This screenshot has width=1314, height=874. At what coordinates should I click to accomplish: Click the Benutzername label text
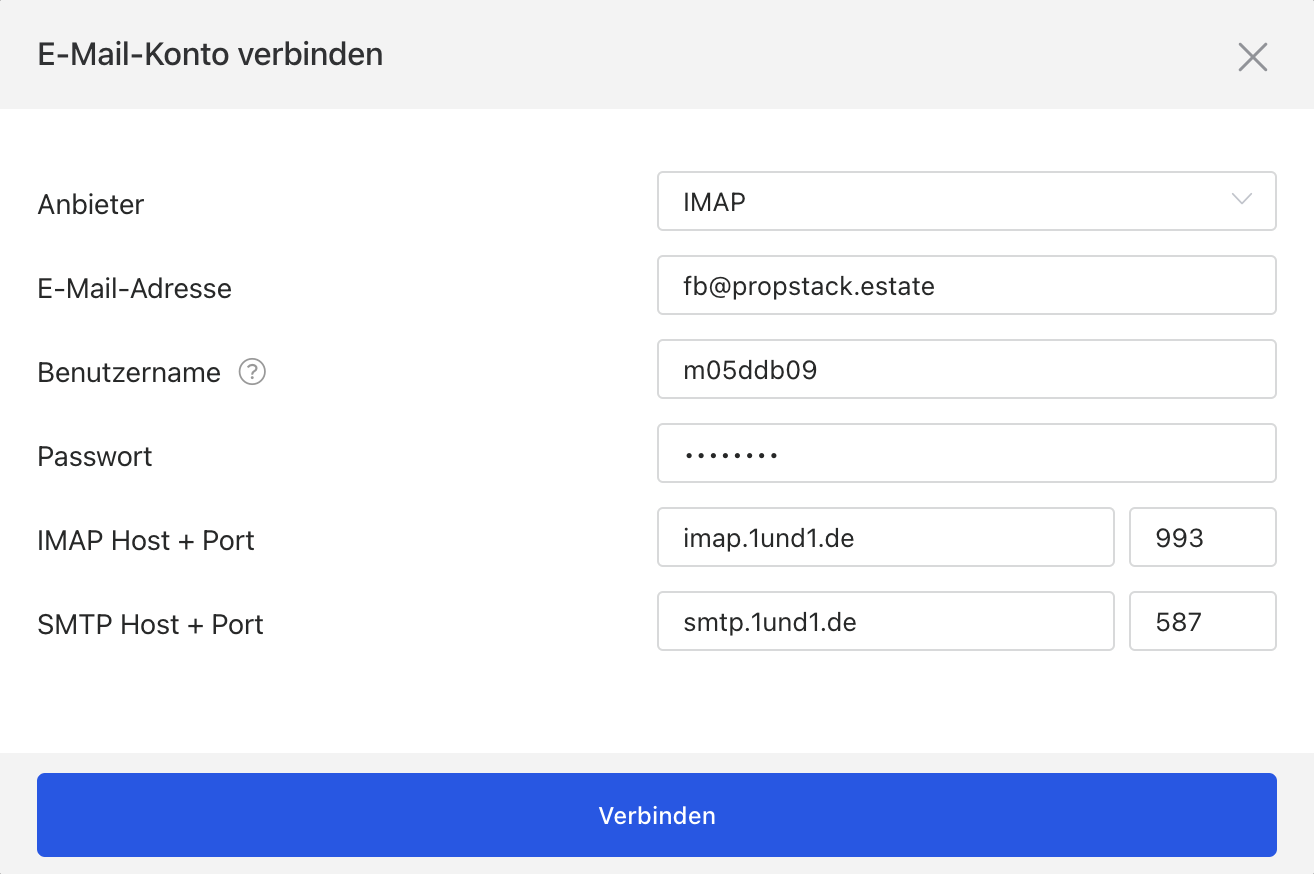tap(129, 373)
